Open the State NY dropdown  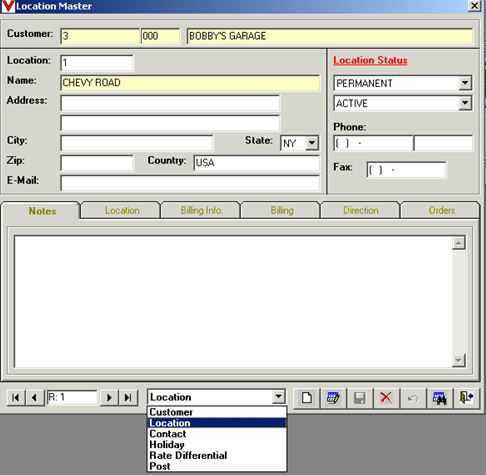point(312,143)
